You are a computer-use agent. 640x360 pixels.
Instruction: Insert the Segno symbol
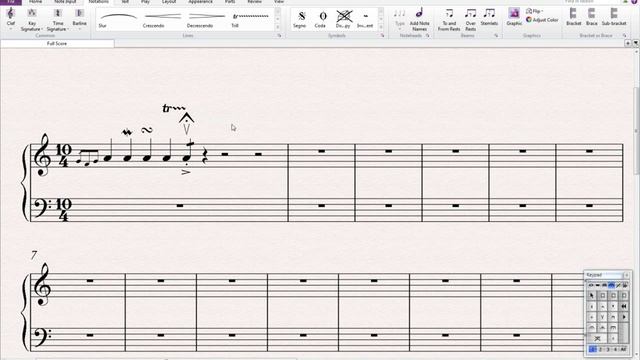[x=301, y=19]
